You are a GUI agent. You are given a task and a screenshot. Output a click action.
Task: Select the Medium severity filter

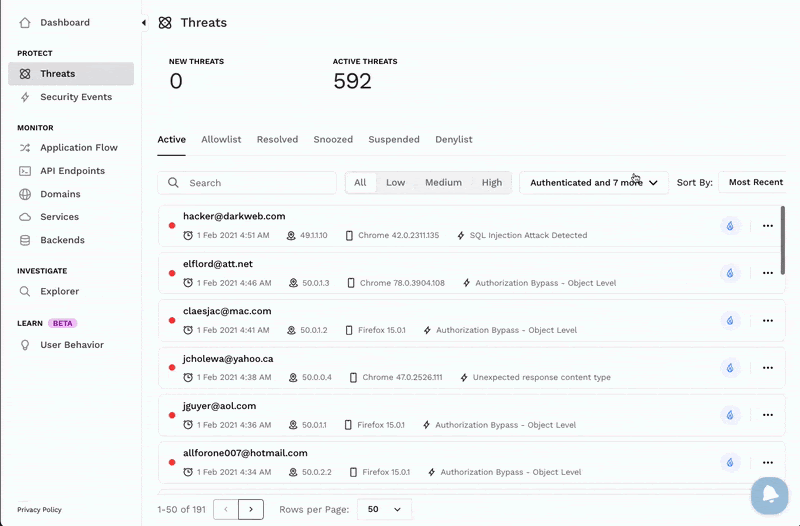(x=443, y=183)
